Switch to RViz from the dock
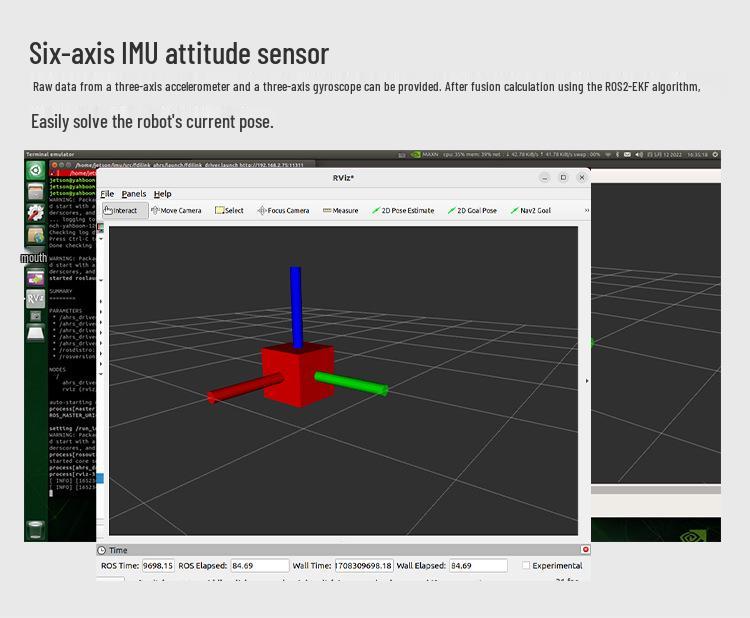750x618 pixels. (35, 298)
